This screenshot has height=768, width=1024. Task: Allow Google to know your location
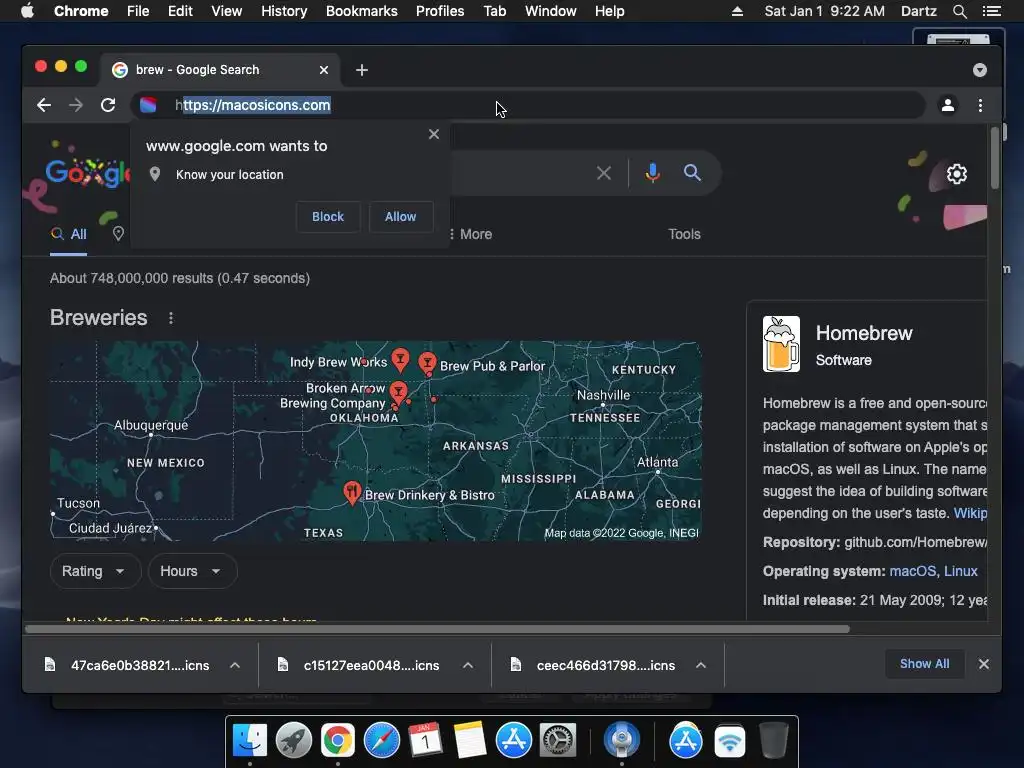(x=400, y=217)
